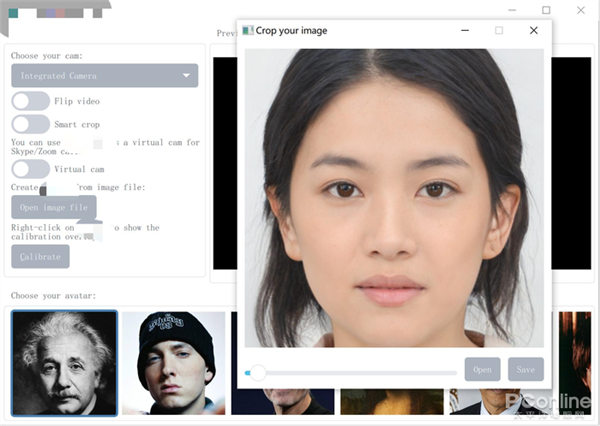The width and height of the screenshot is (600, 426).
Task: Select the black beanie man avatar thumbnail
Action: (174, 363)
